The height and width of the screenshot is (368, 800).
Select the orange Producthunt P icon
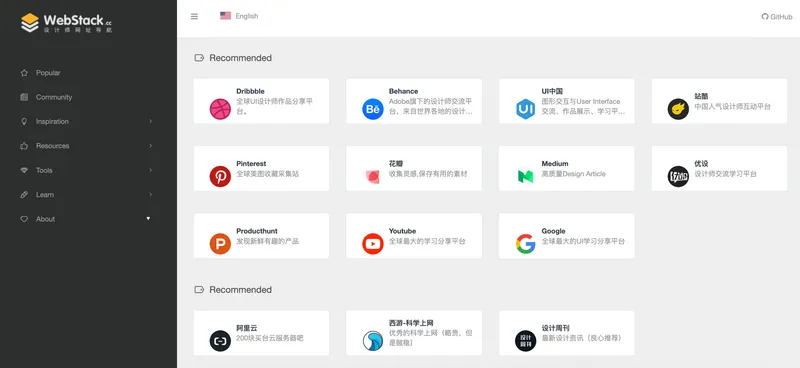point(220,243)
